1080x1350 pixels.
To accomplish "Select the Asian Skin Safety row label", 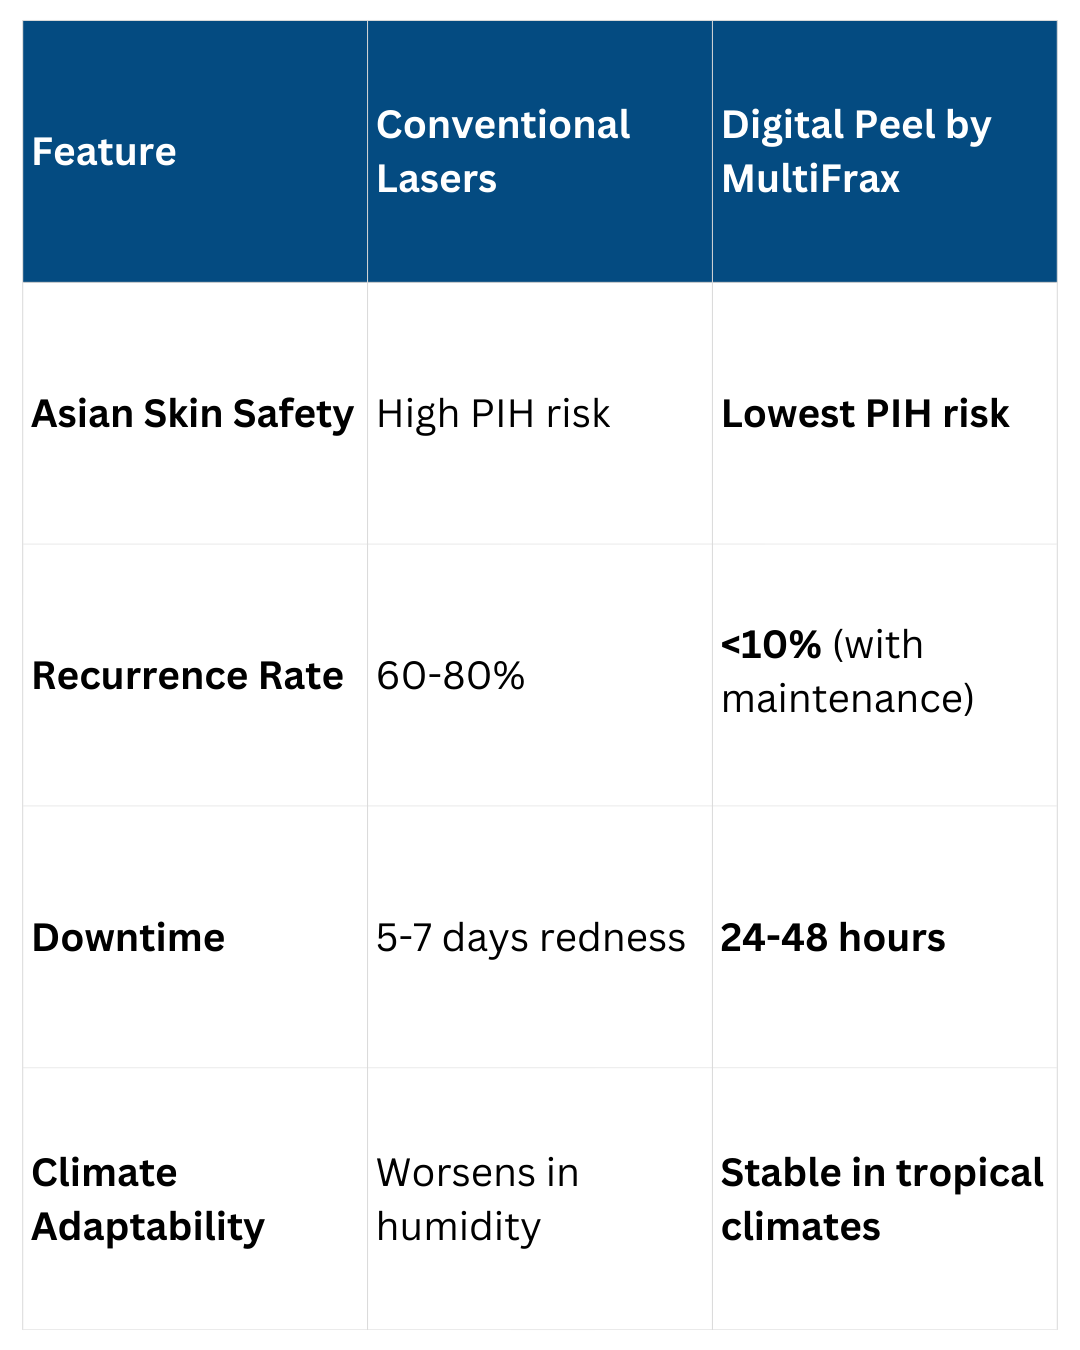I will pyautogui.click(x=192, y=414).
